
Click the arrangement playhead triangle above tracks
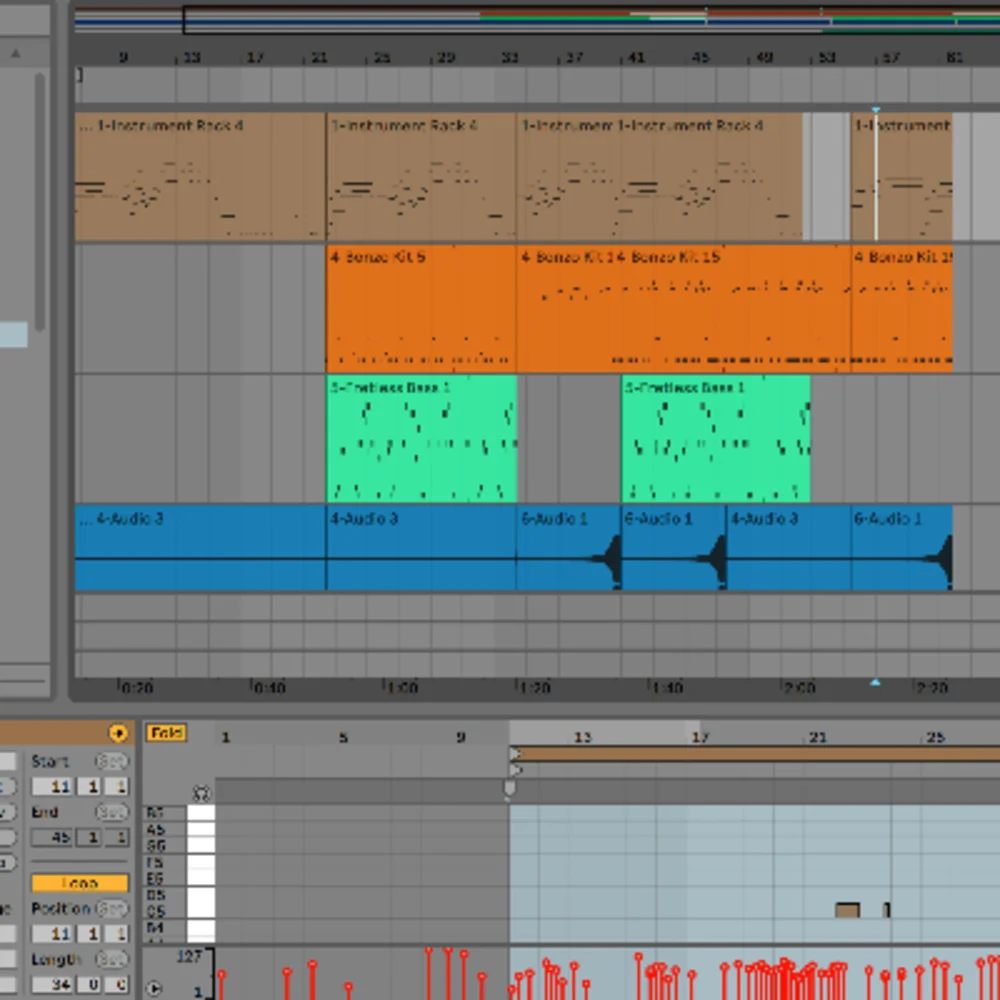[x=876, y=110]
